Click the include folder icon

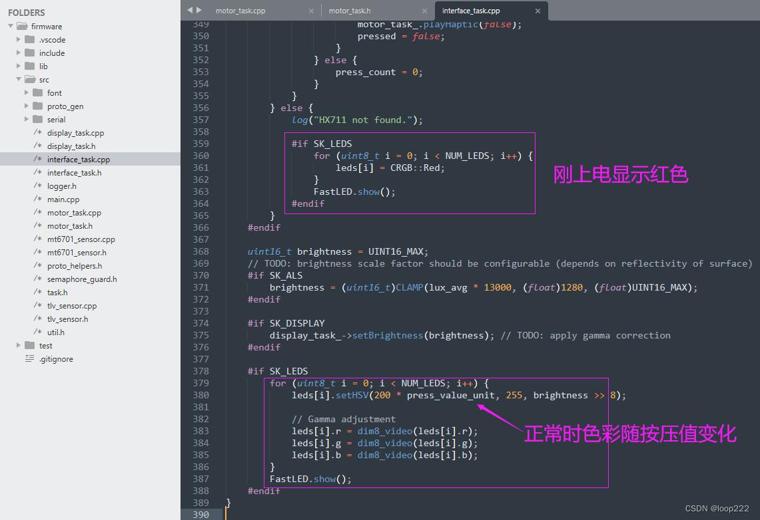(x=30, y=53)
